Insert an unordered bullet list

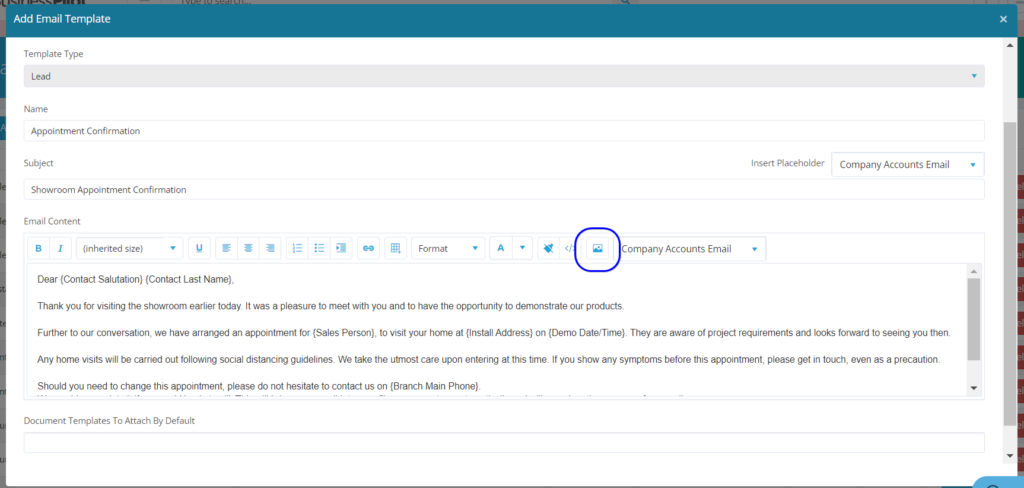pos(319,248)
